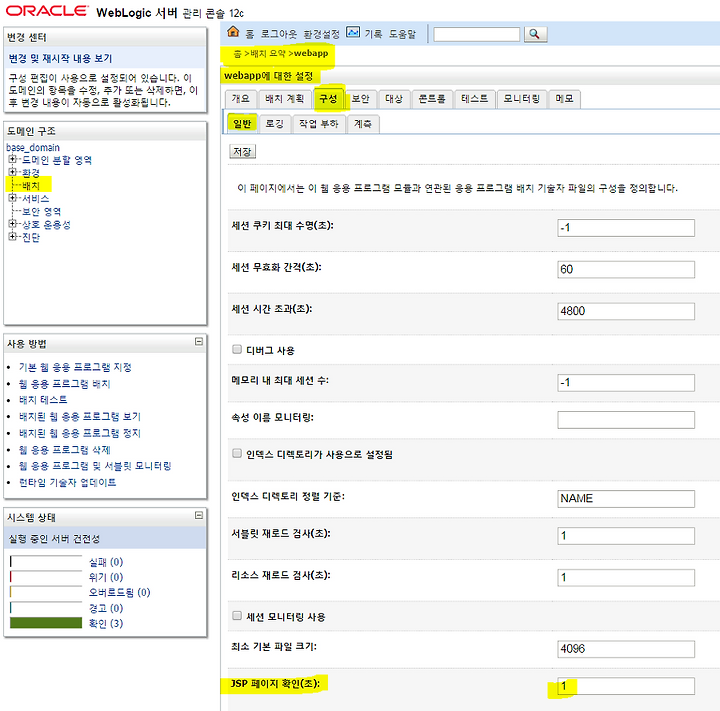
Task: Expand the 상호 운용성 tree node
Action: coord(12,224)
